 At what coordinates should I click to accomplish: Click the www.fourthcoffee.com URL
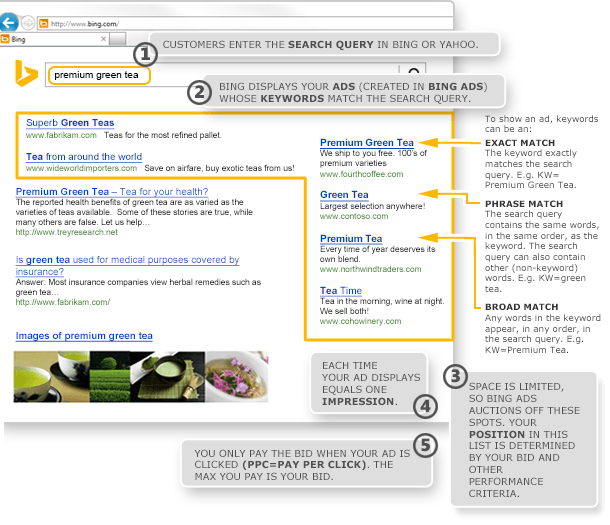click(x=361, y=174)
